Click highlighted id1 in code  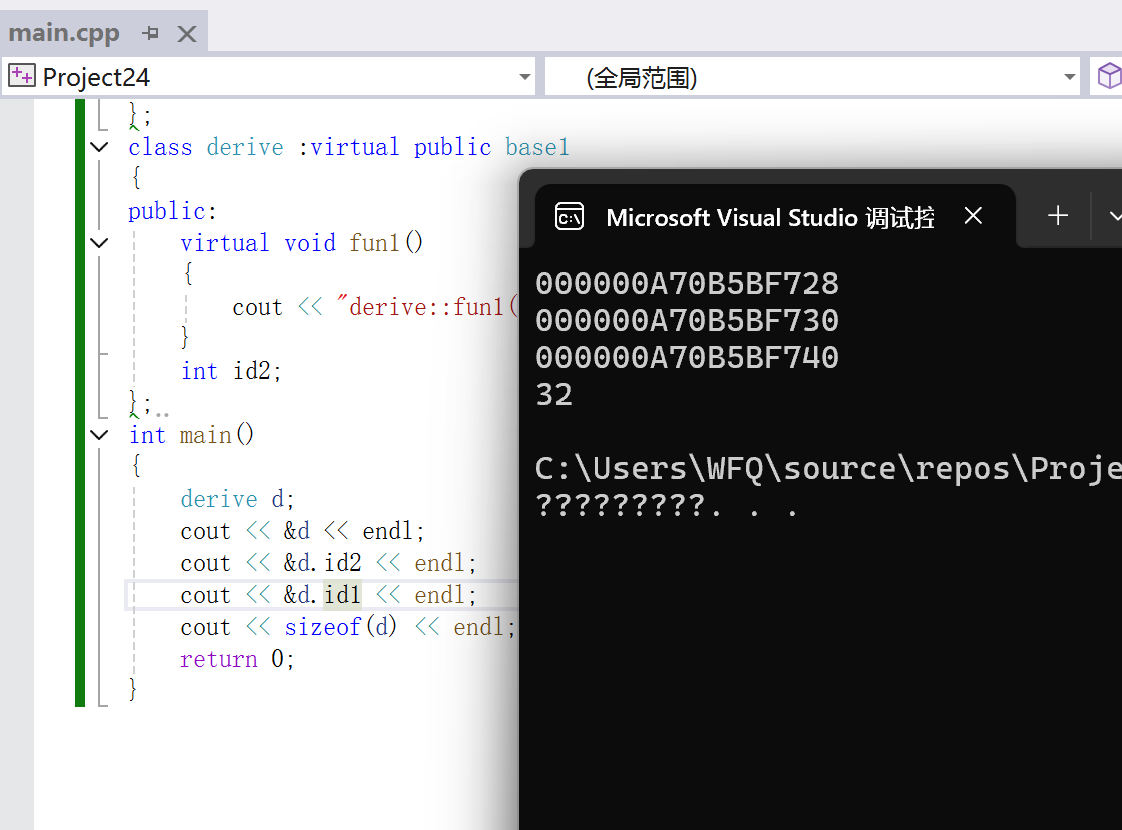click(342, 595)
